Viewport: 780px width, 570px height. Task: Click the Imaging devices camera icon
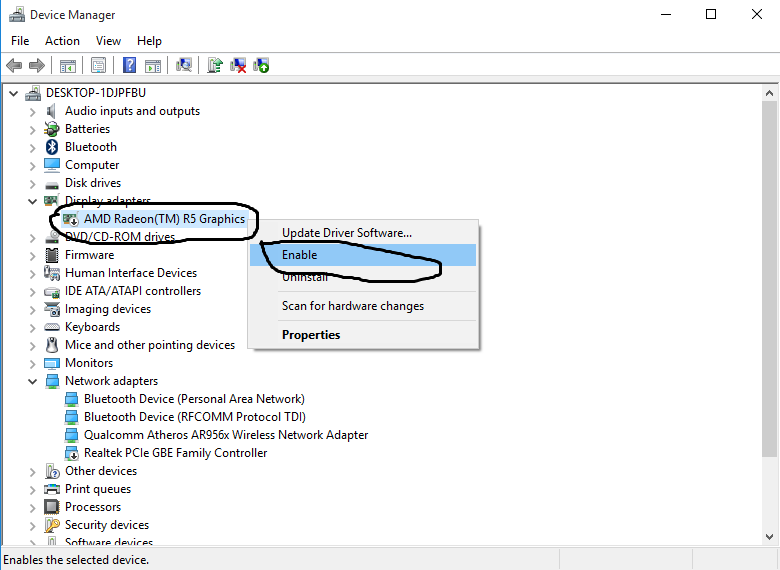52,309
